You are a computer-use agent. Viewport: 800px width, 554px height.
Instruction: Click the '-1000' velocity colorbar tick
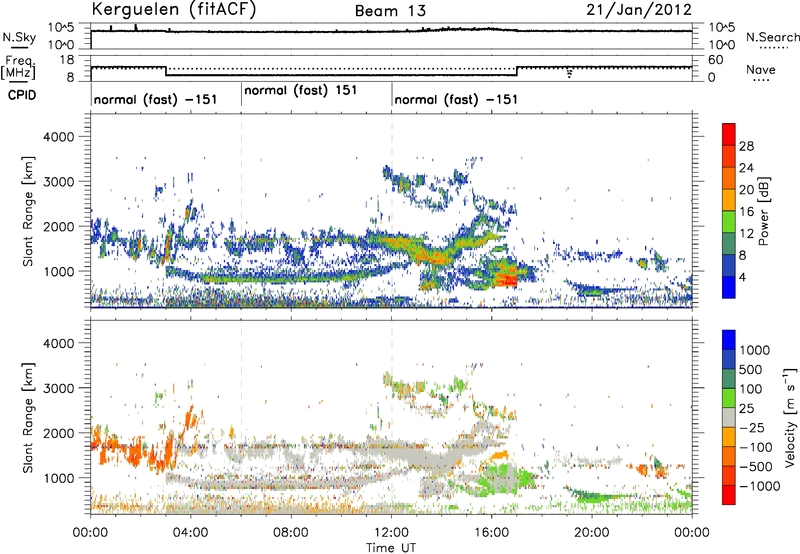click(760, 486)
